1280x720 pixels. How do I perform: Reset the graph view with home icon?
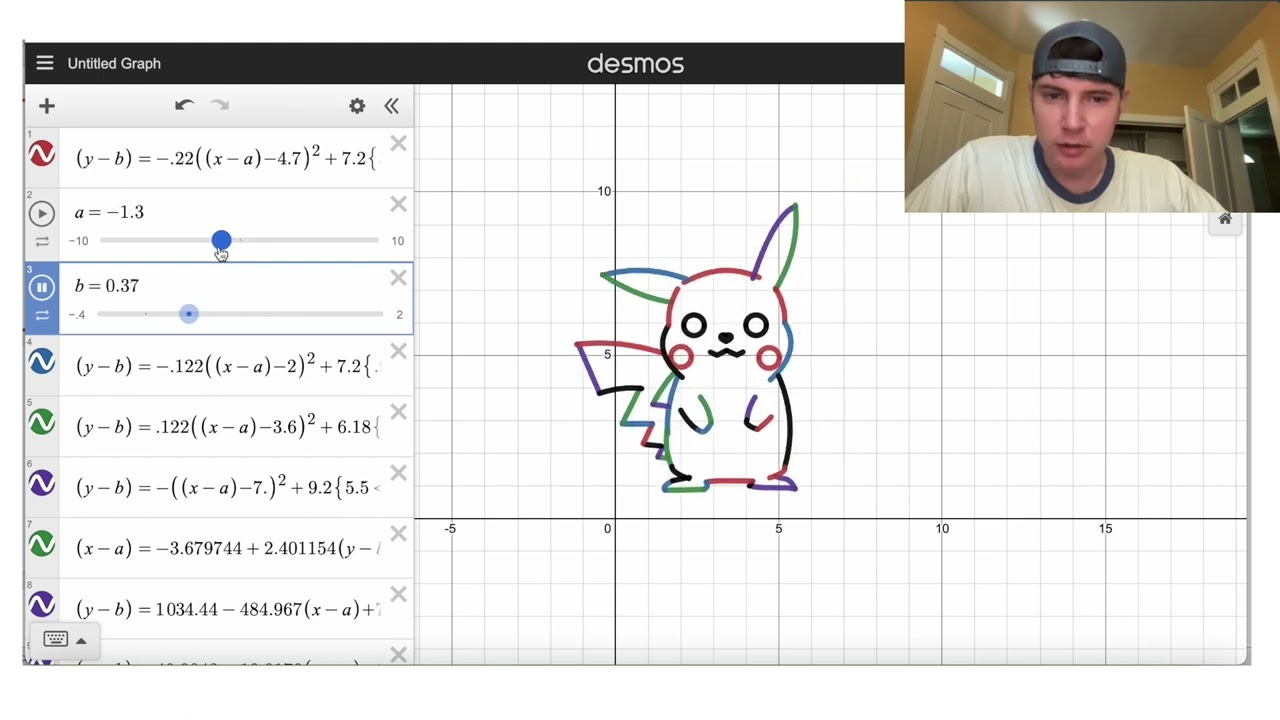click(1225, 219)
